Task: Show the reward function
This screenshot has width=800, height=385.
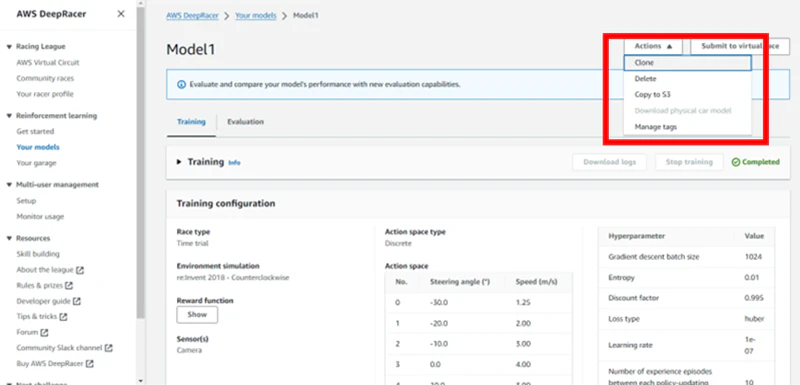Action: (197, 315)
